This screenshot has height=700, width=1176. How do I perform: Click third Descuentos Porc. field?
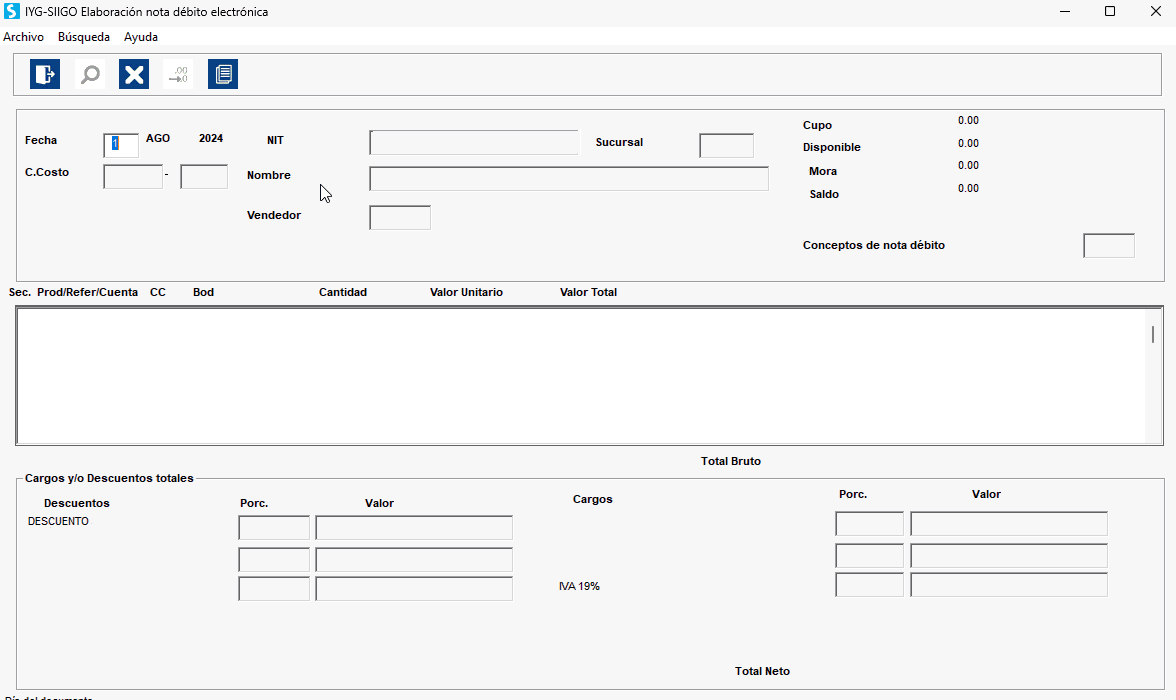274,589
